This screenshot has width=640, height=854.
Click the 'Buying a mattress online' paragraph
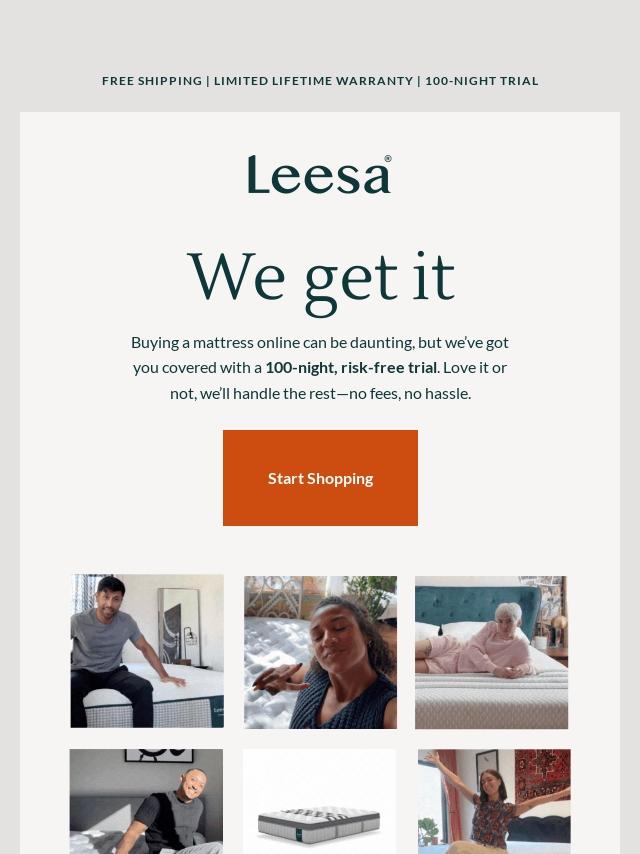coord(320,368)
